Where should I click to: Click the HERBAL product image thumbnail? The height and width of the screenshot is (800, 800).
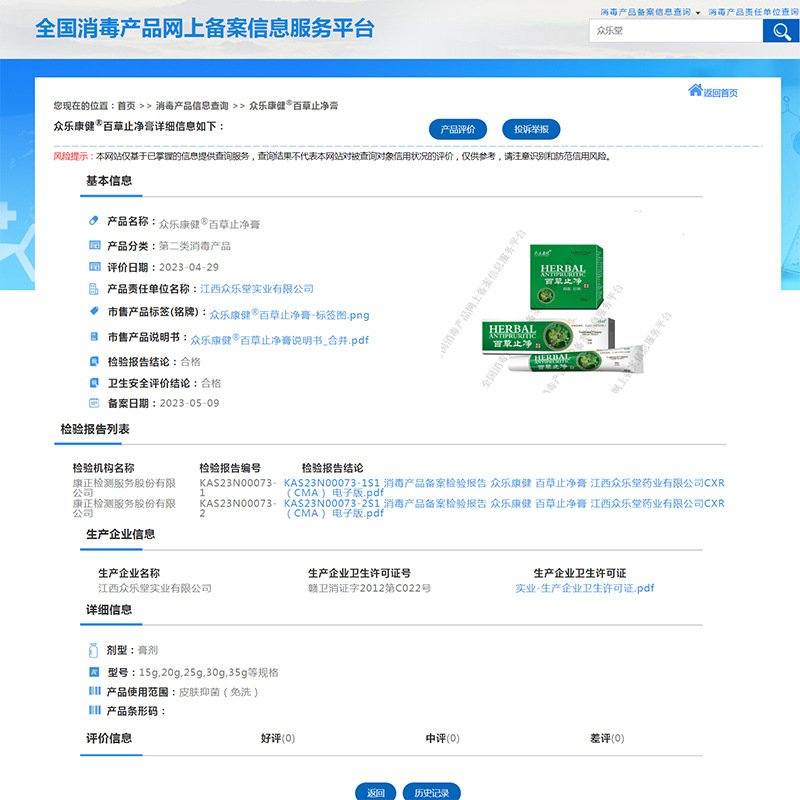click(x=563, y=308)
